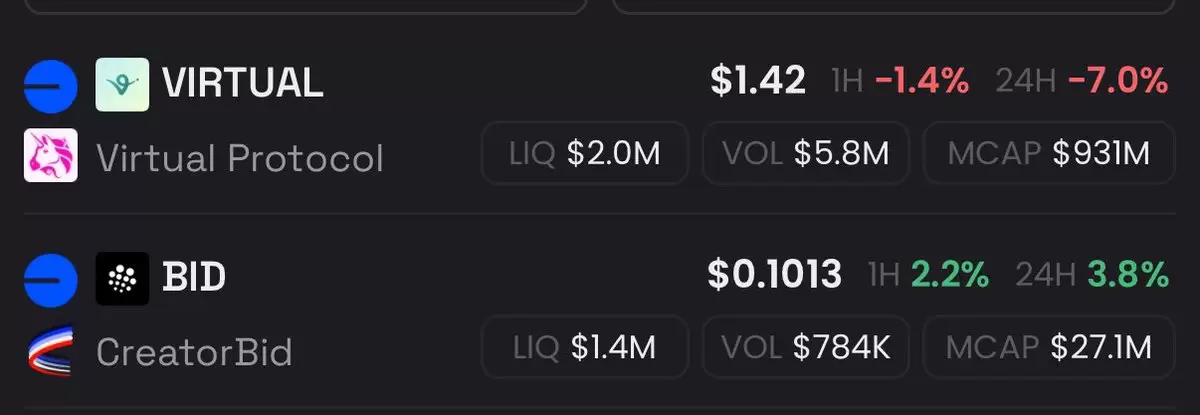
Task: Click the LIQ $2.0M box
Action: click(x=585, y=153)
